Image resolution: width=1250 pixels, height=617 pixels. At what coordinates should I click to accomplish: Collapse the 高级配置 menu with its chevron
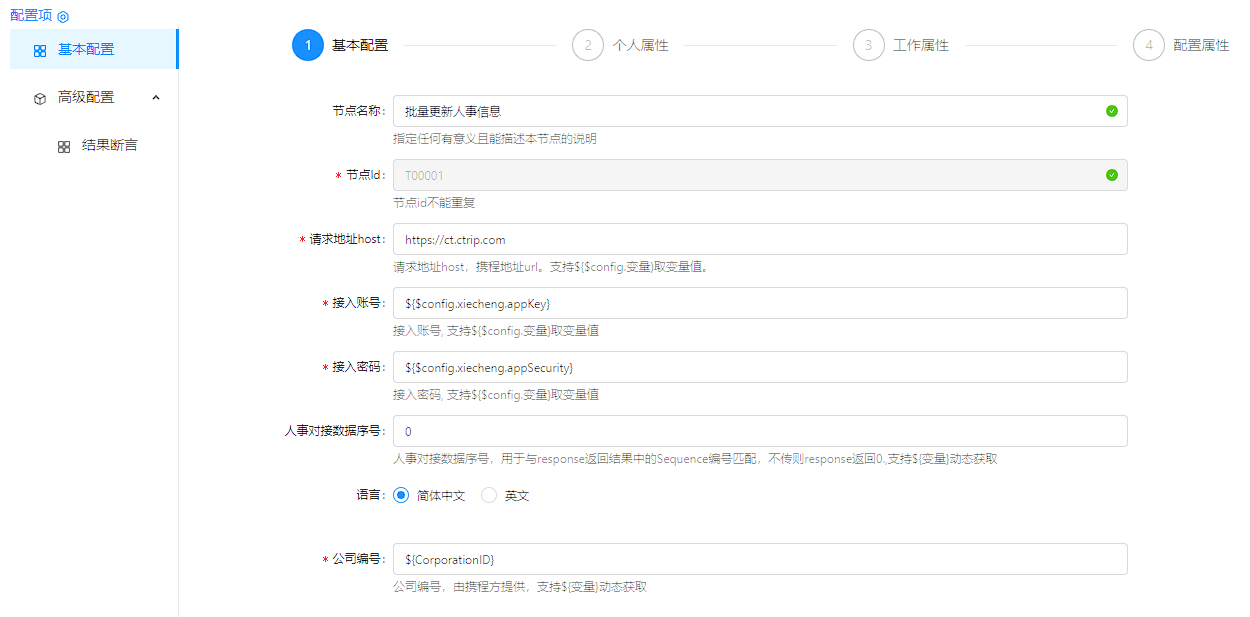coord(156,97)
